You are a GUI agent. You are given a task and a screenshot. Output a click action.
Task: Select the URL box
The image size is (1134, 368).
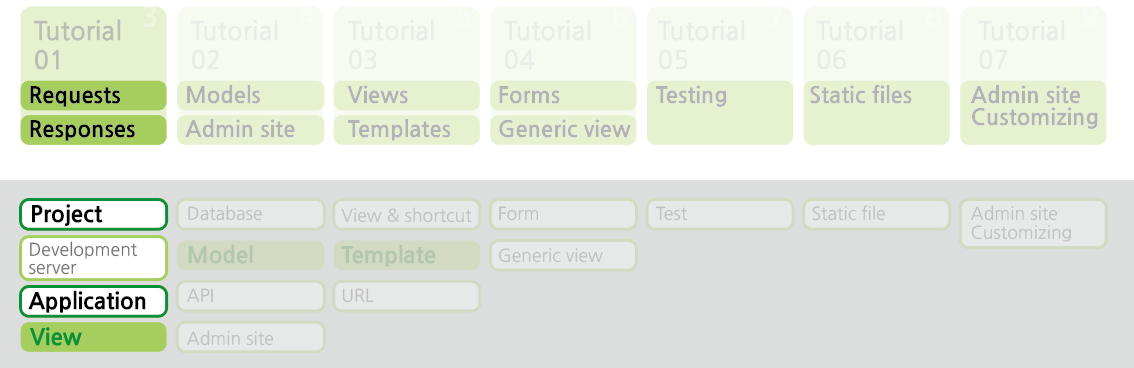point(407,296)
